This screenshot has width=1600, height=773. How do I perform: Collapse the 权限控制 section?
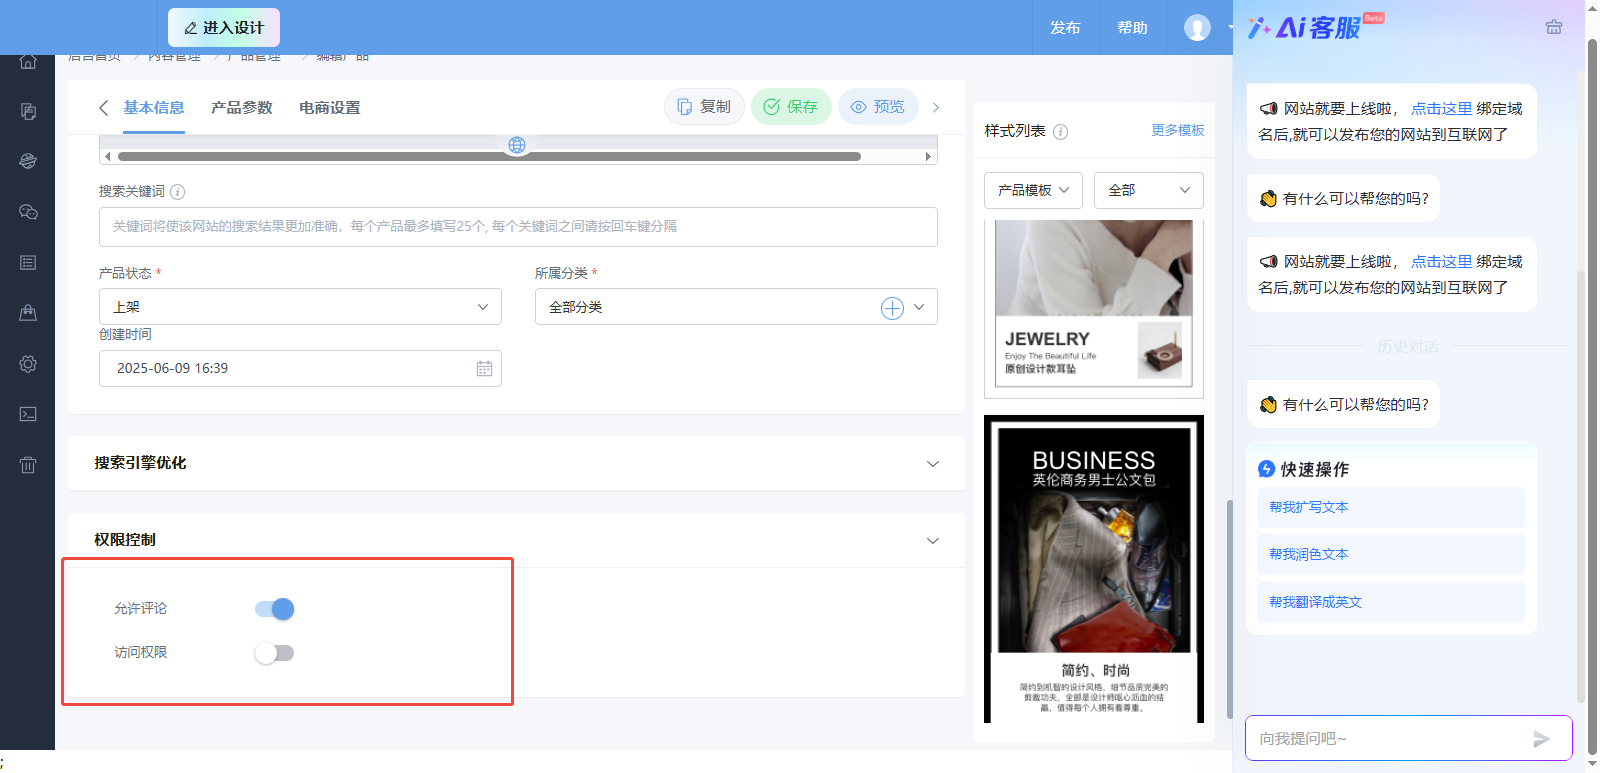[516, 540]
